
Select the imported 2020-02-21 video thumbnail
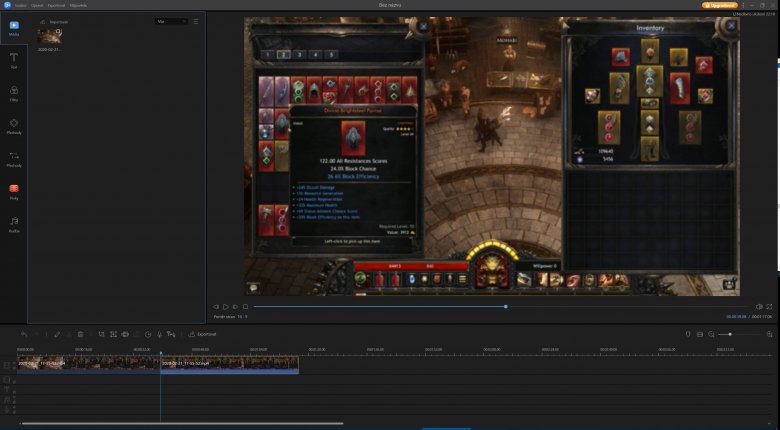click(x=50, y=36)
